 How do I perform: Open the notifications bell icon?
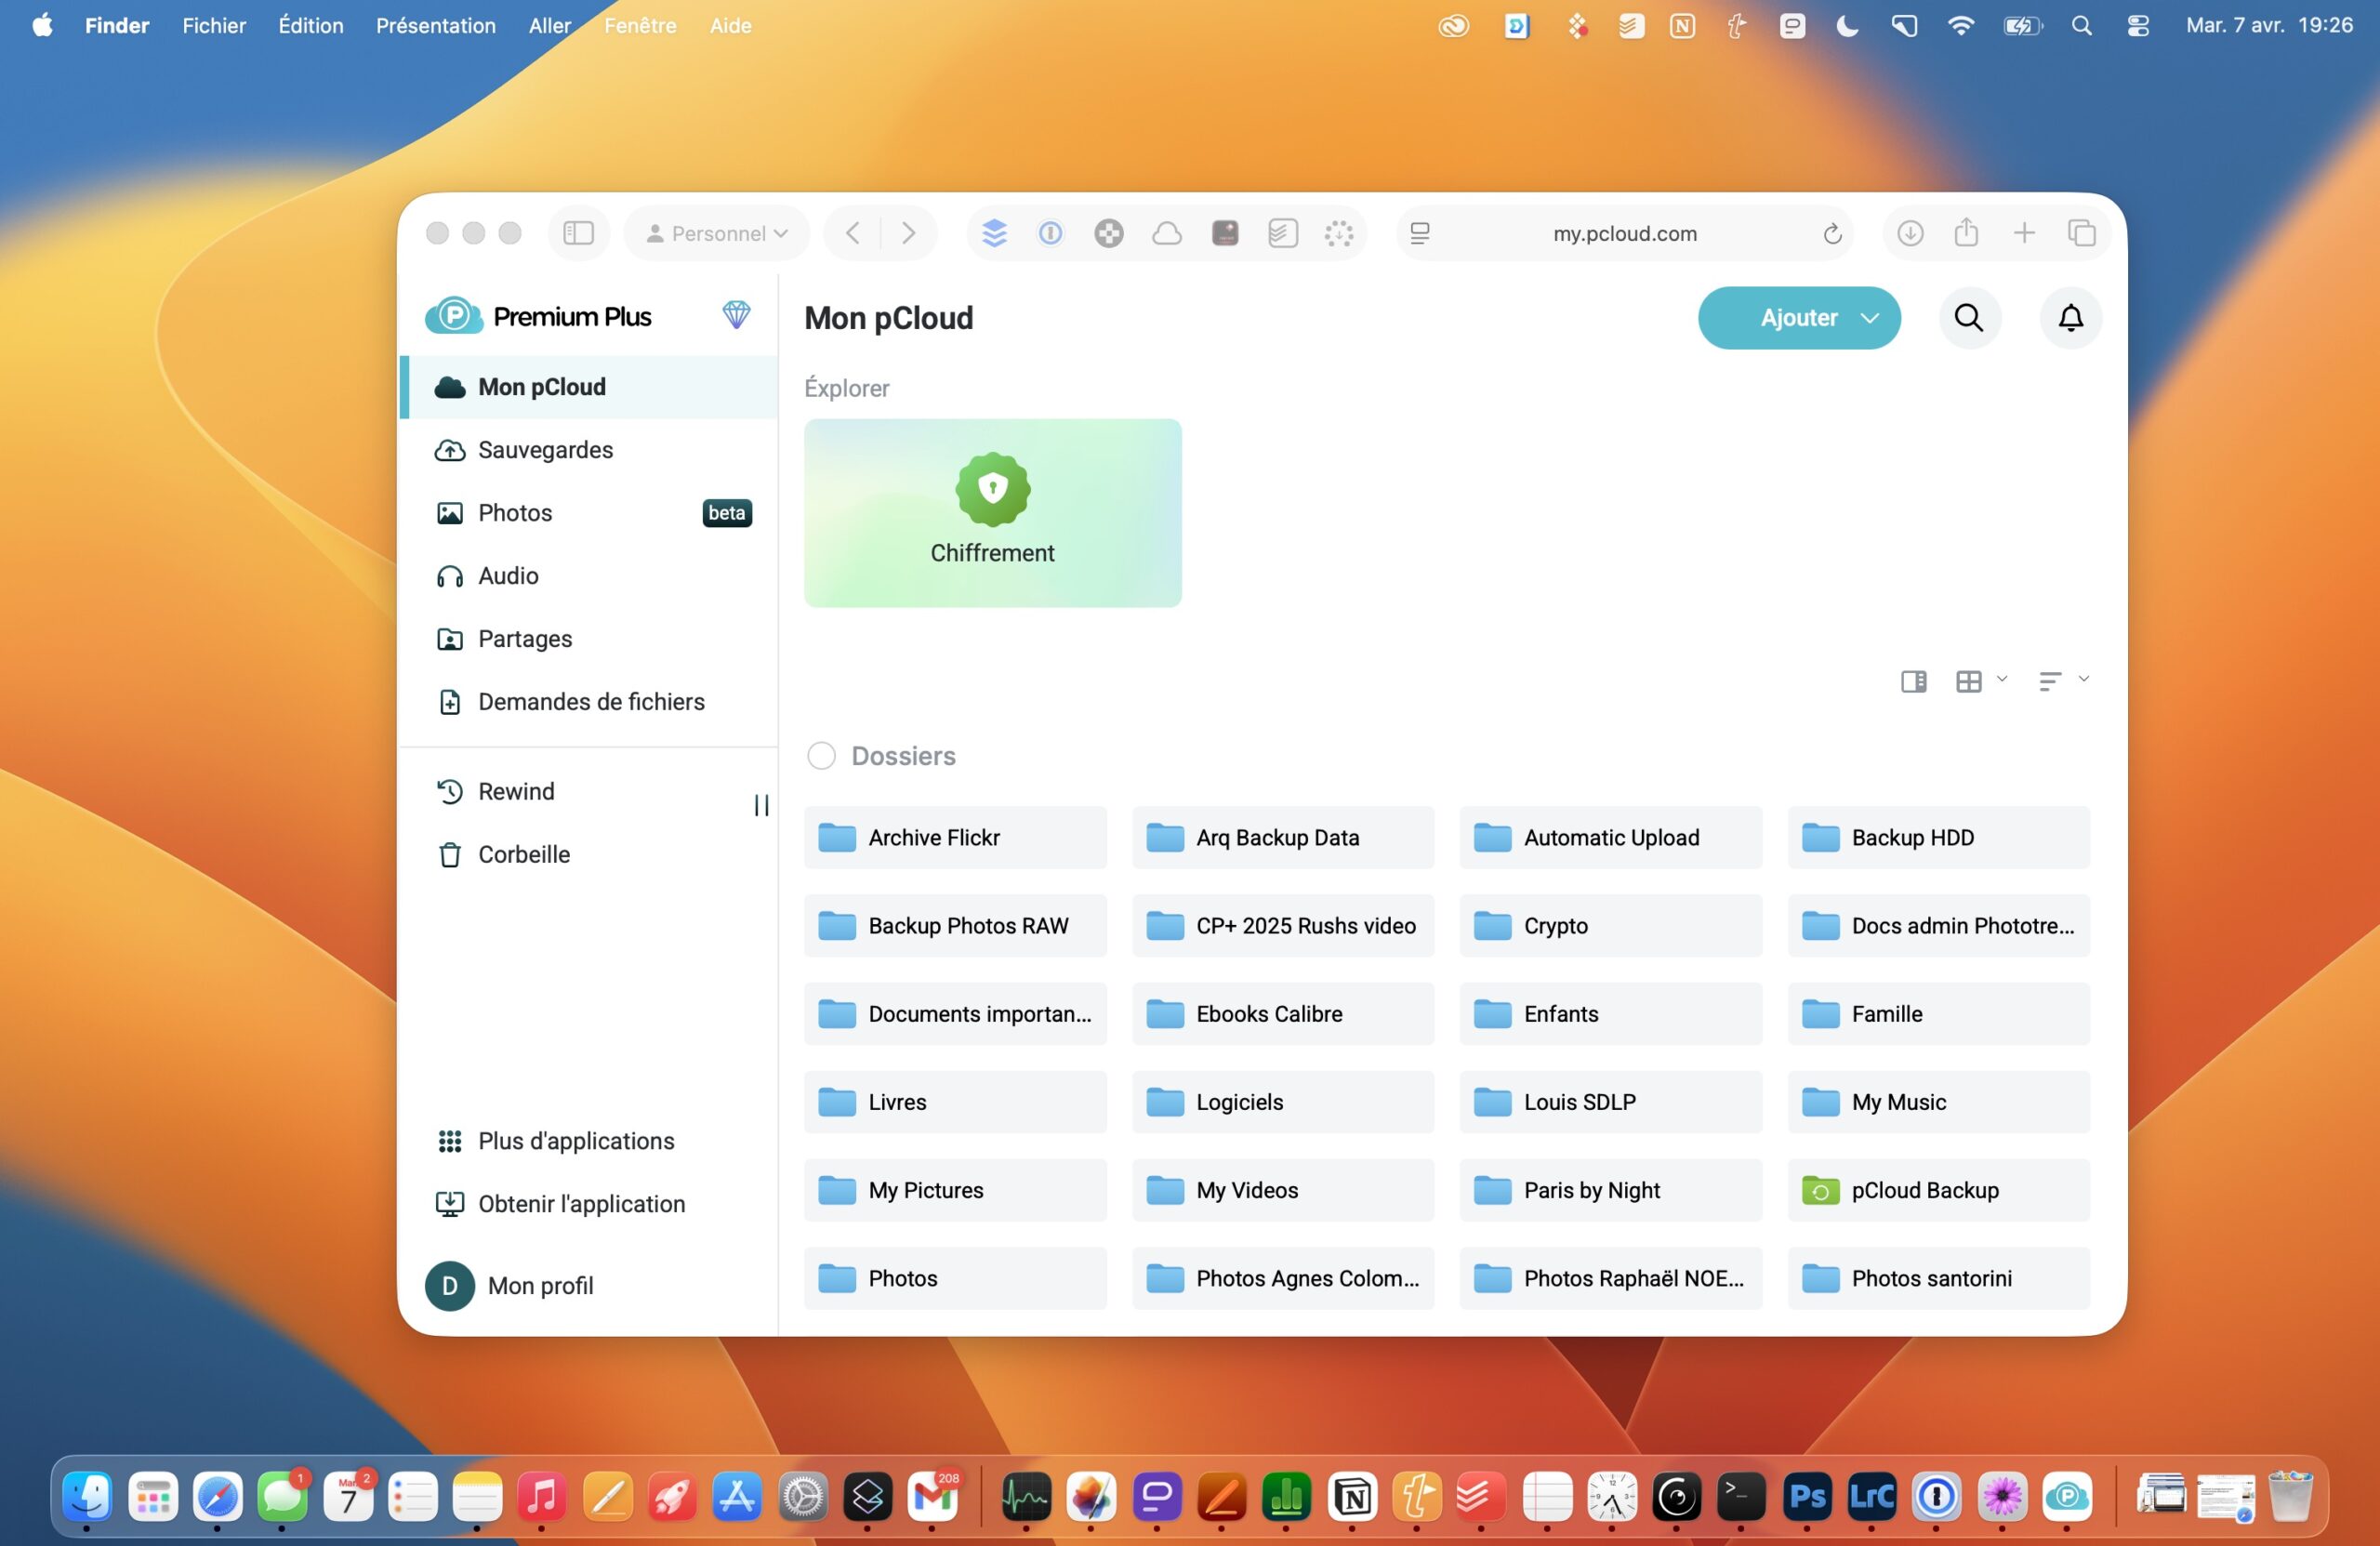pos(2070,318)
